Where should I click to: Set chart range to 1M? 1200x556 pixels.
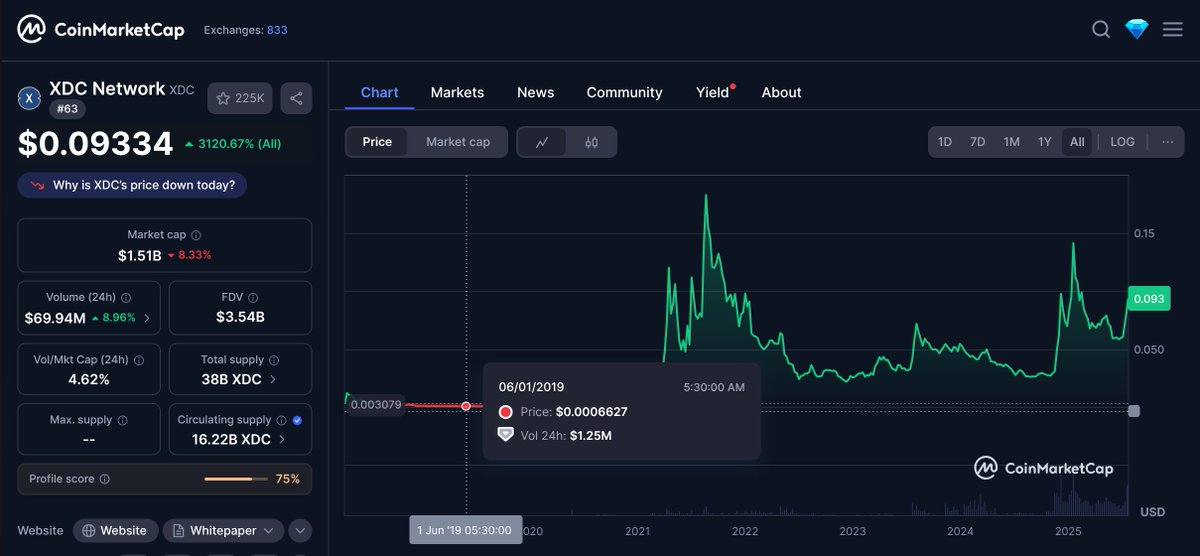[1011, 142]
